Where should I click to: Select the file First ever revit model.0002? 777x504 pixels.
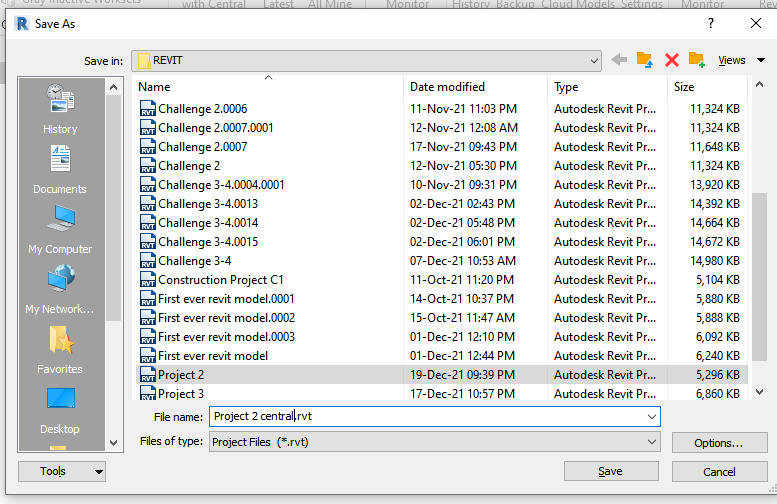226,318
